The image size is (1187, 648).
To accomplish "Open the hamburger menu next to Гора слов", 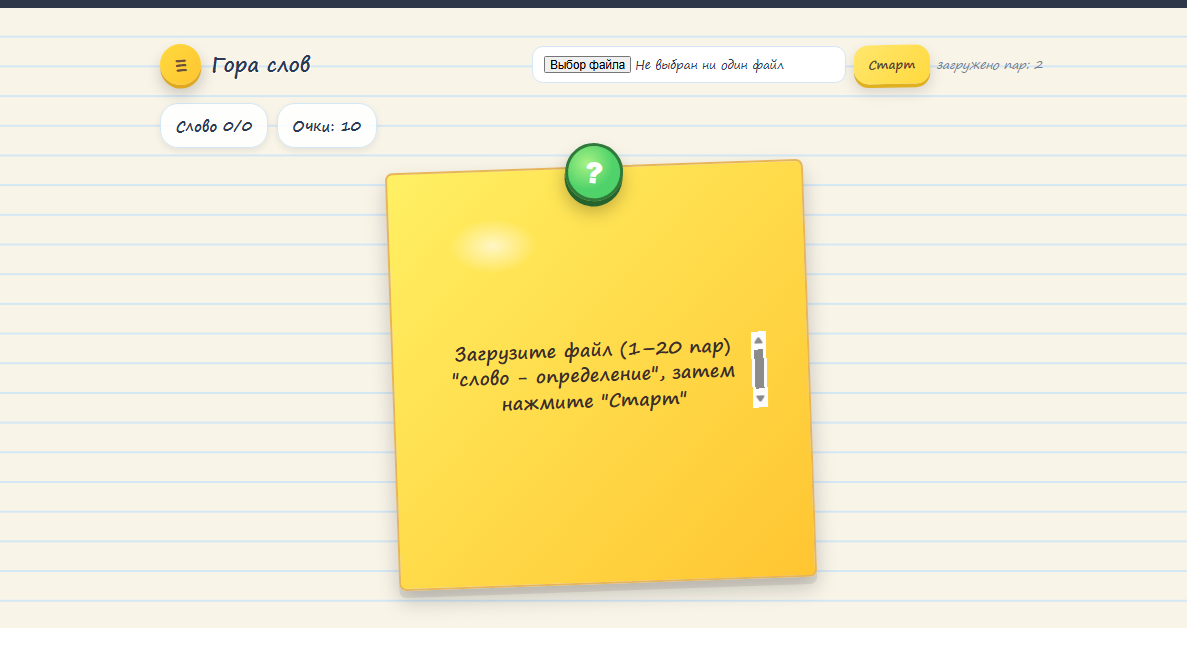I will (181, 66).
